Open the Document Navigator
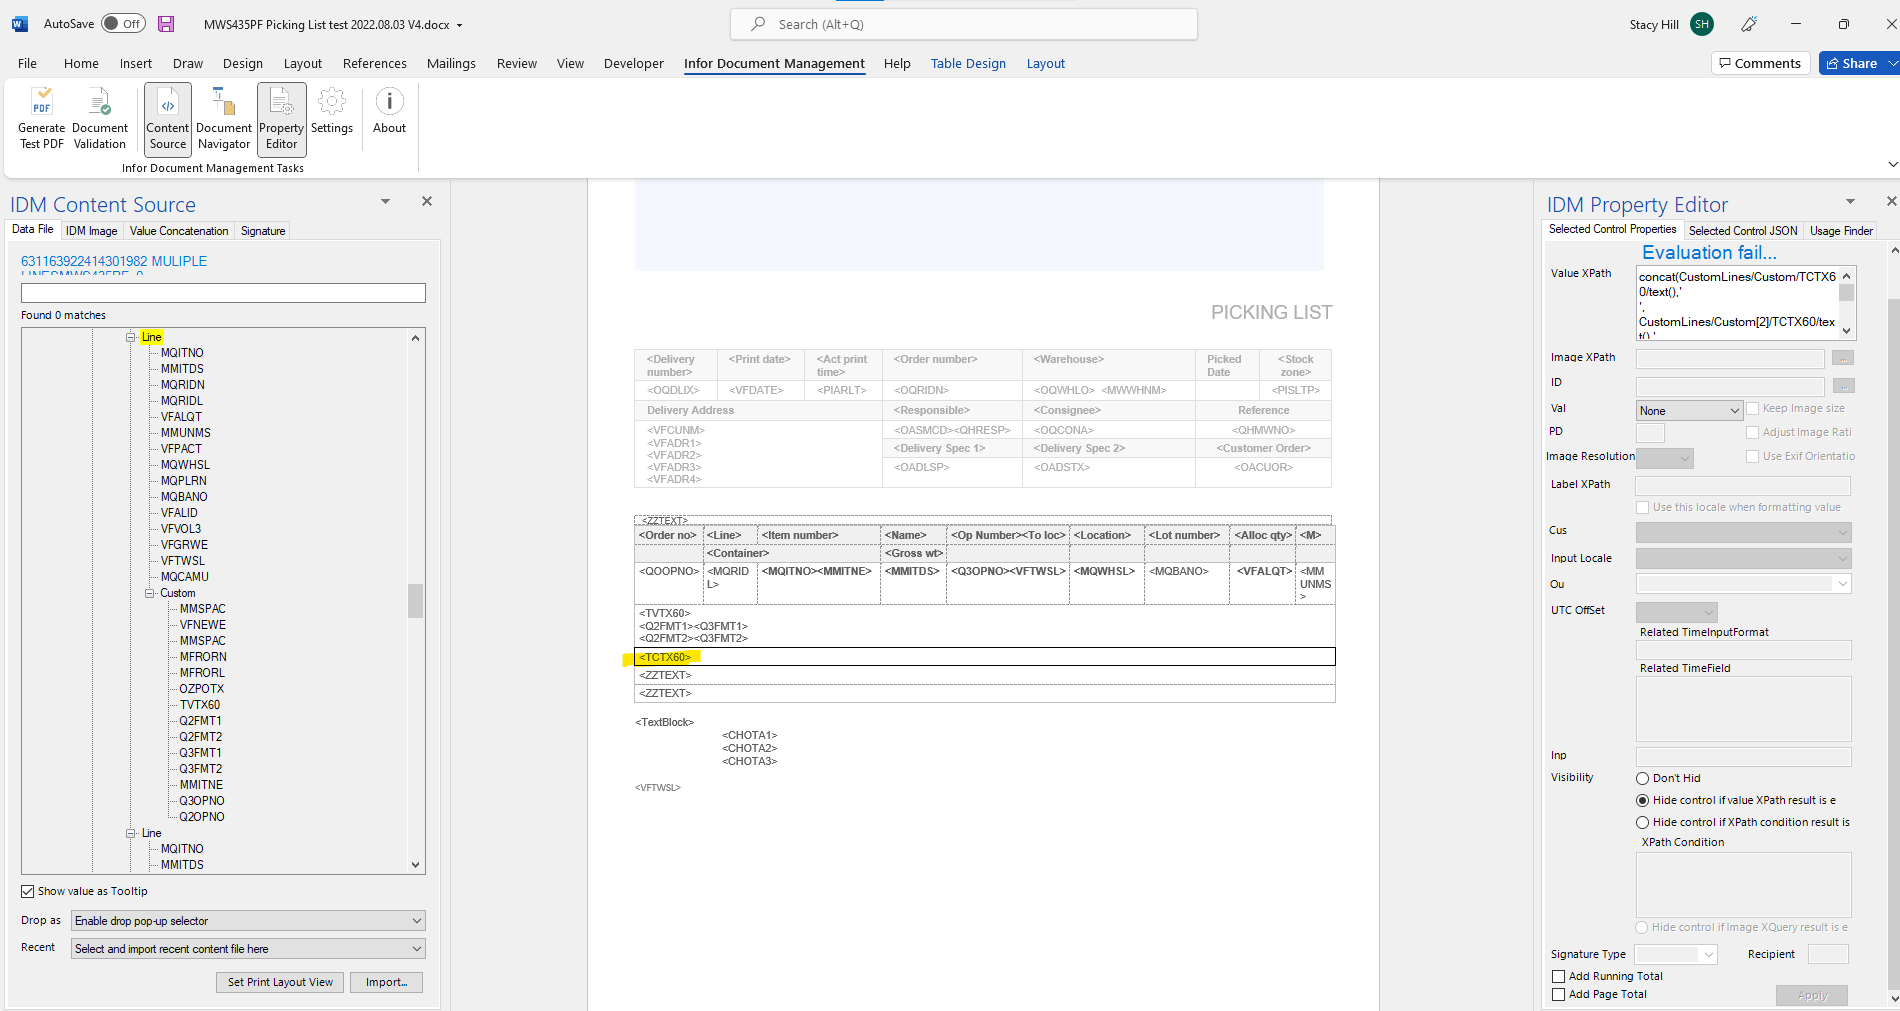 (224, 119)
